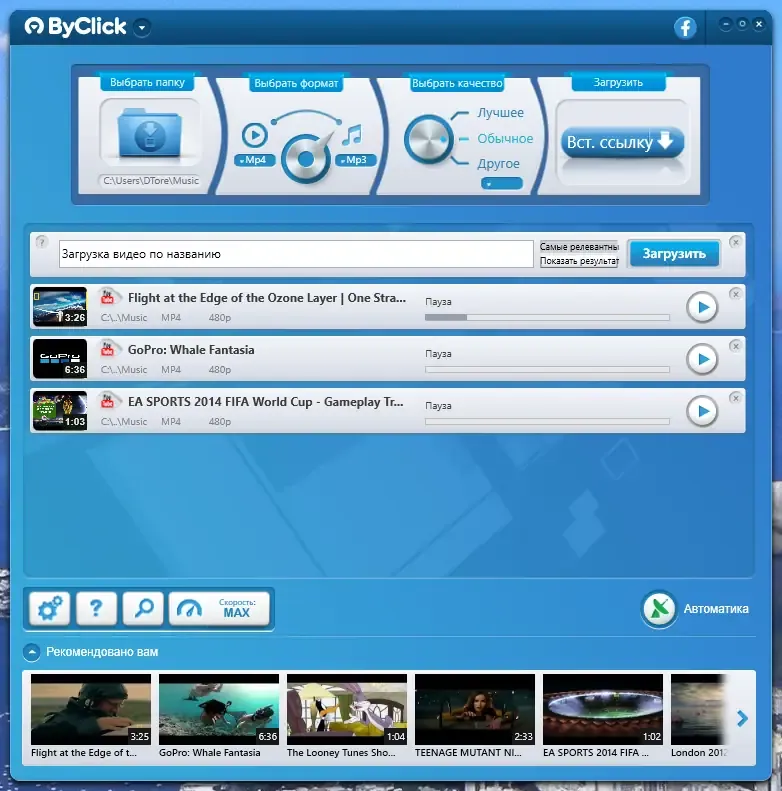Click the Вст. ссылку paste link button

click(x=622, y=142)
